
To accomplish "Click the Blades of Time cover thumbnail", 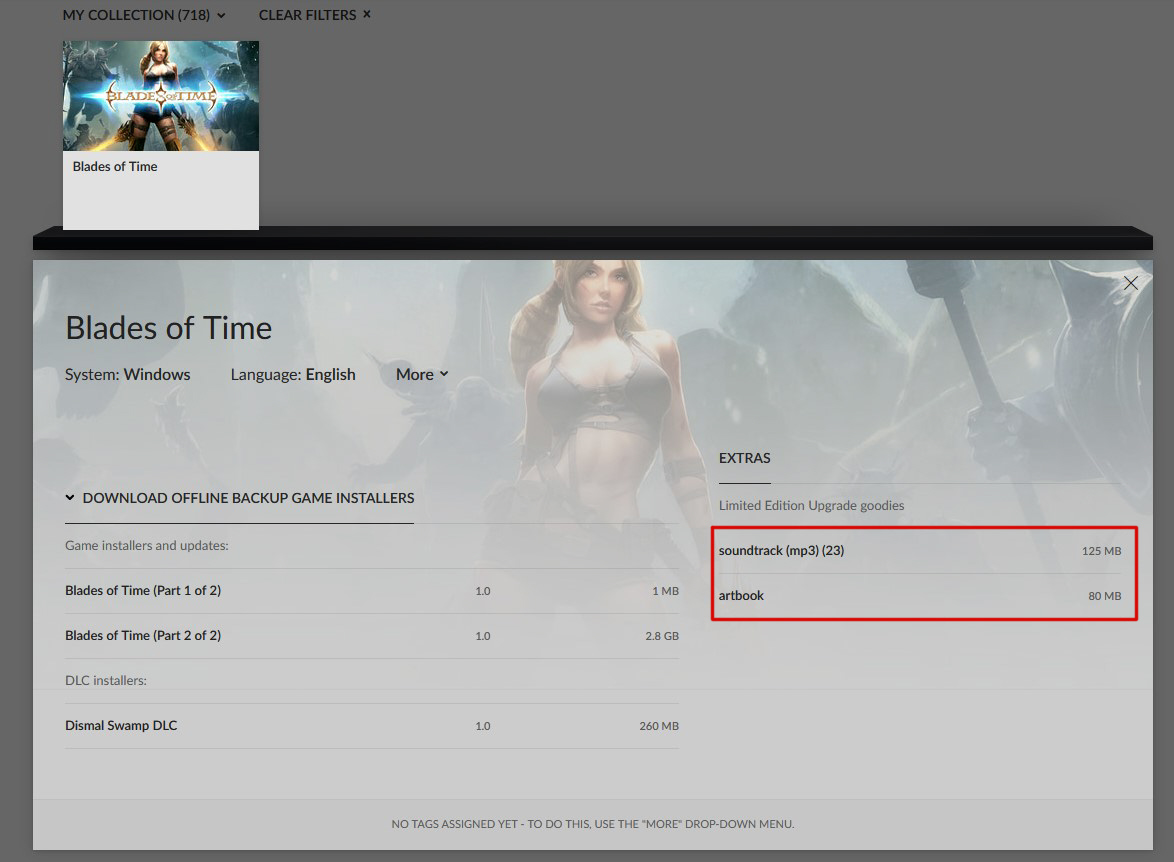I will 161,96.
